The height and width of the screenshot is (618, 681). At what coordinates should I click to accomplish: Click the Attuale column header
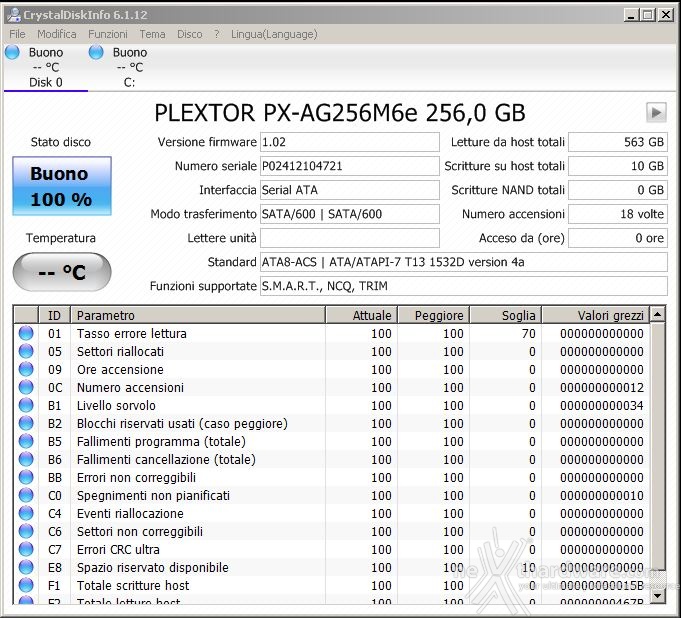tap(361, 315)
